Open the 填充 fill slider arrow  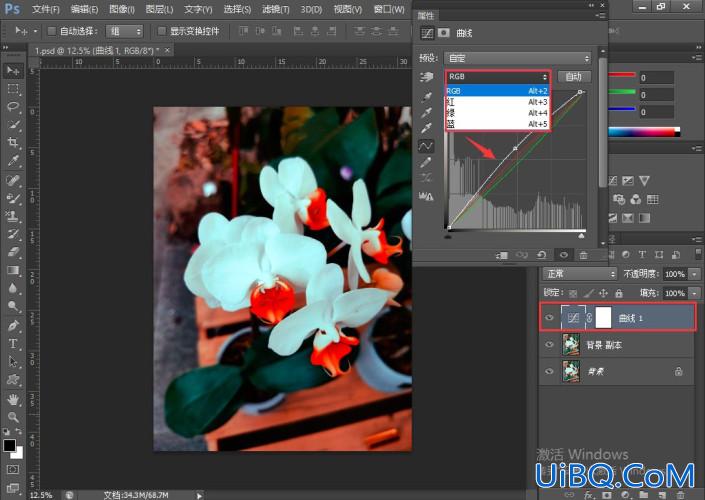pyautogui.click(x=695, y=293)
